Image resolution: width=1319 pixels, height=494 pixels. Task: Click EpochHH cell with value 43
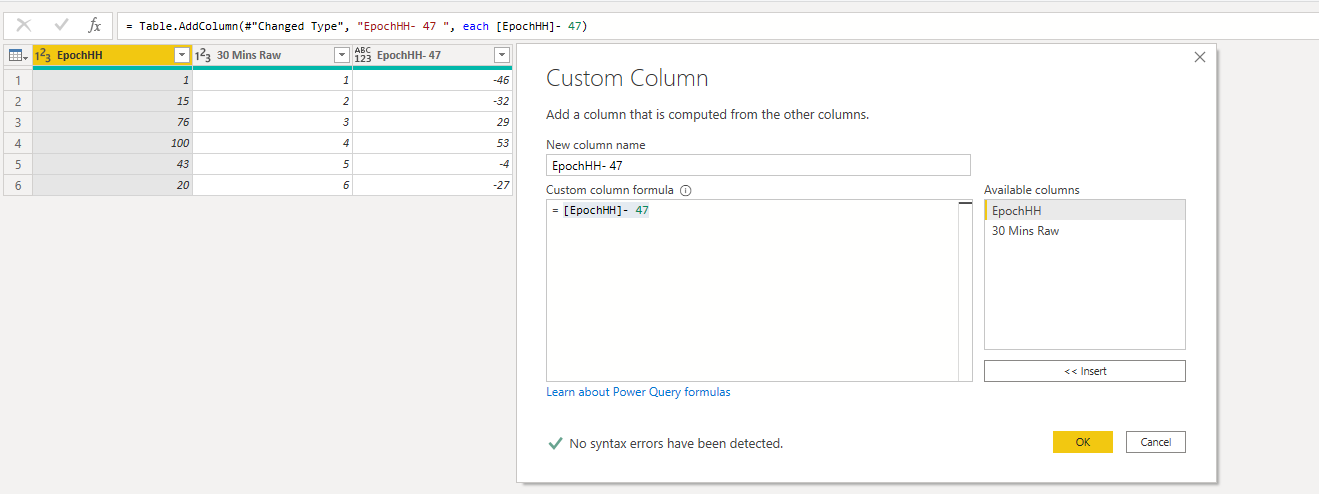113,163
